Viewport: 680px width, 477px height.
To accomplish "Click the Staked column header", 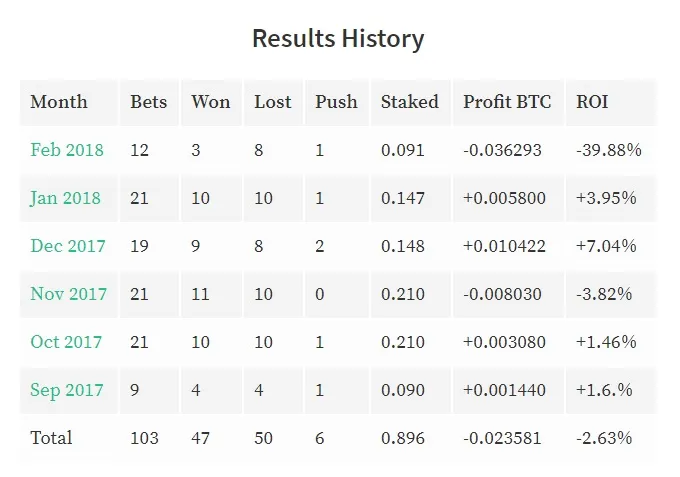I will coord(410,102).
